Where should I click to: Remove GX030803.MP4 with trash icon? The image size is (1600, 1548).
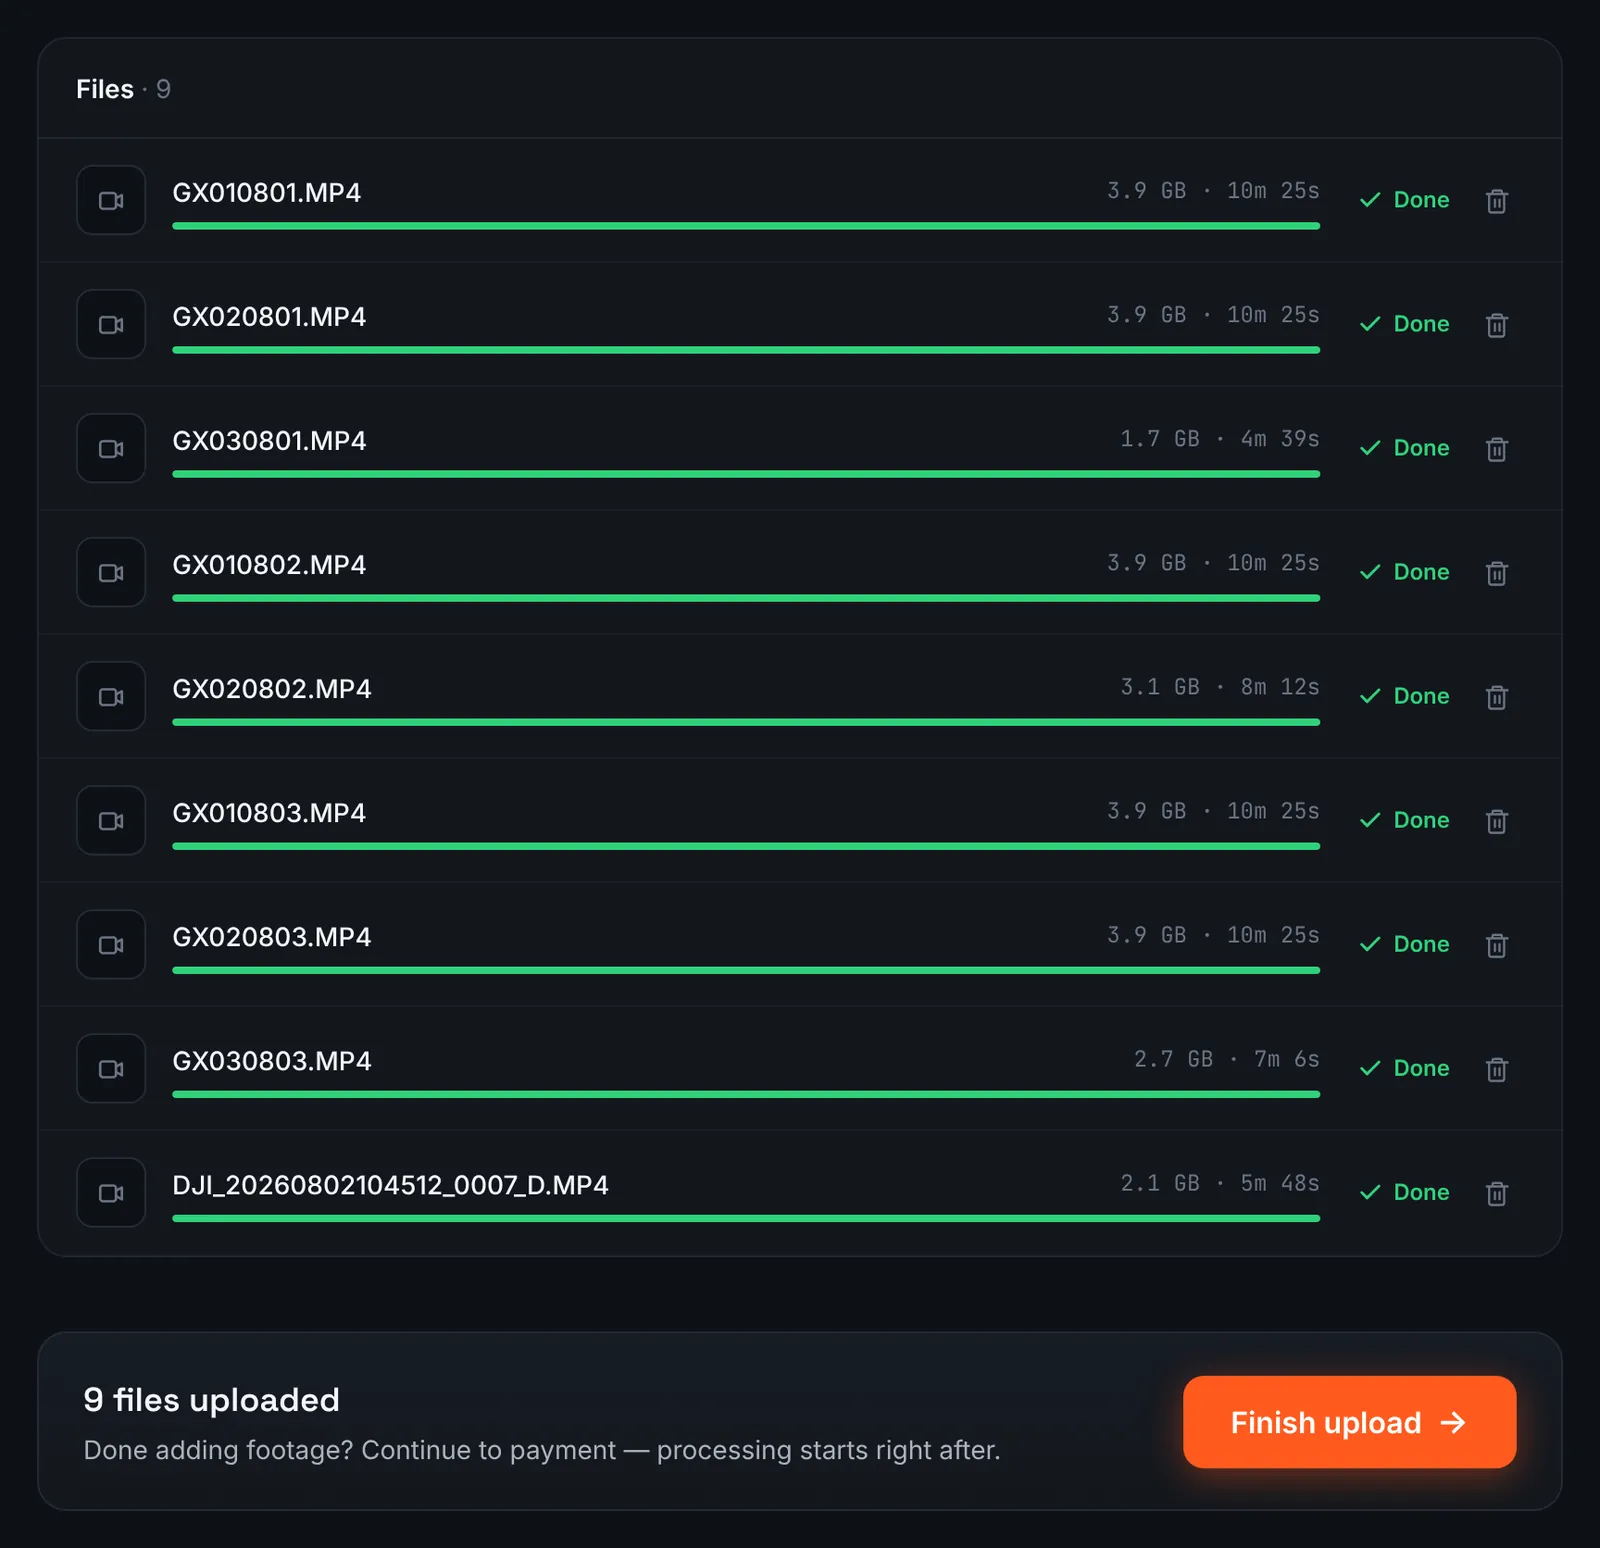tap(1496, 1069)
